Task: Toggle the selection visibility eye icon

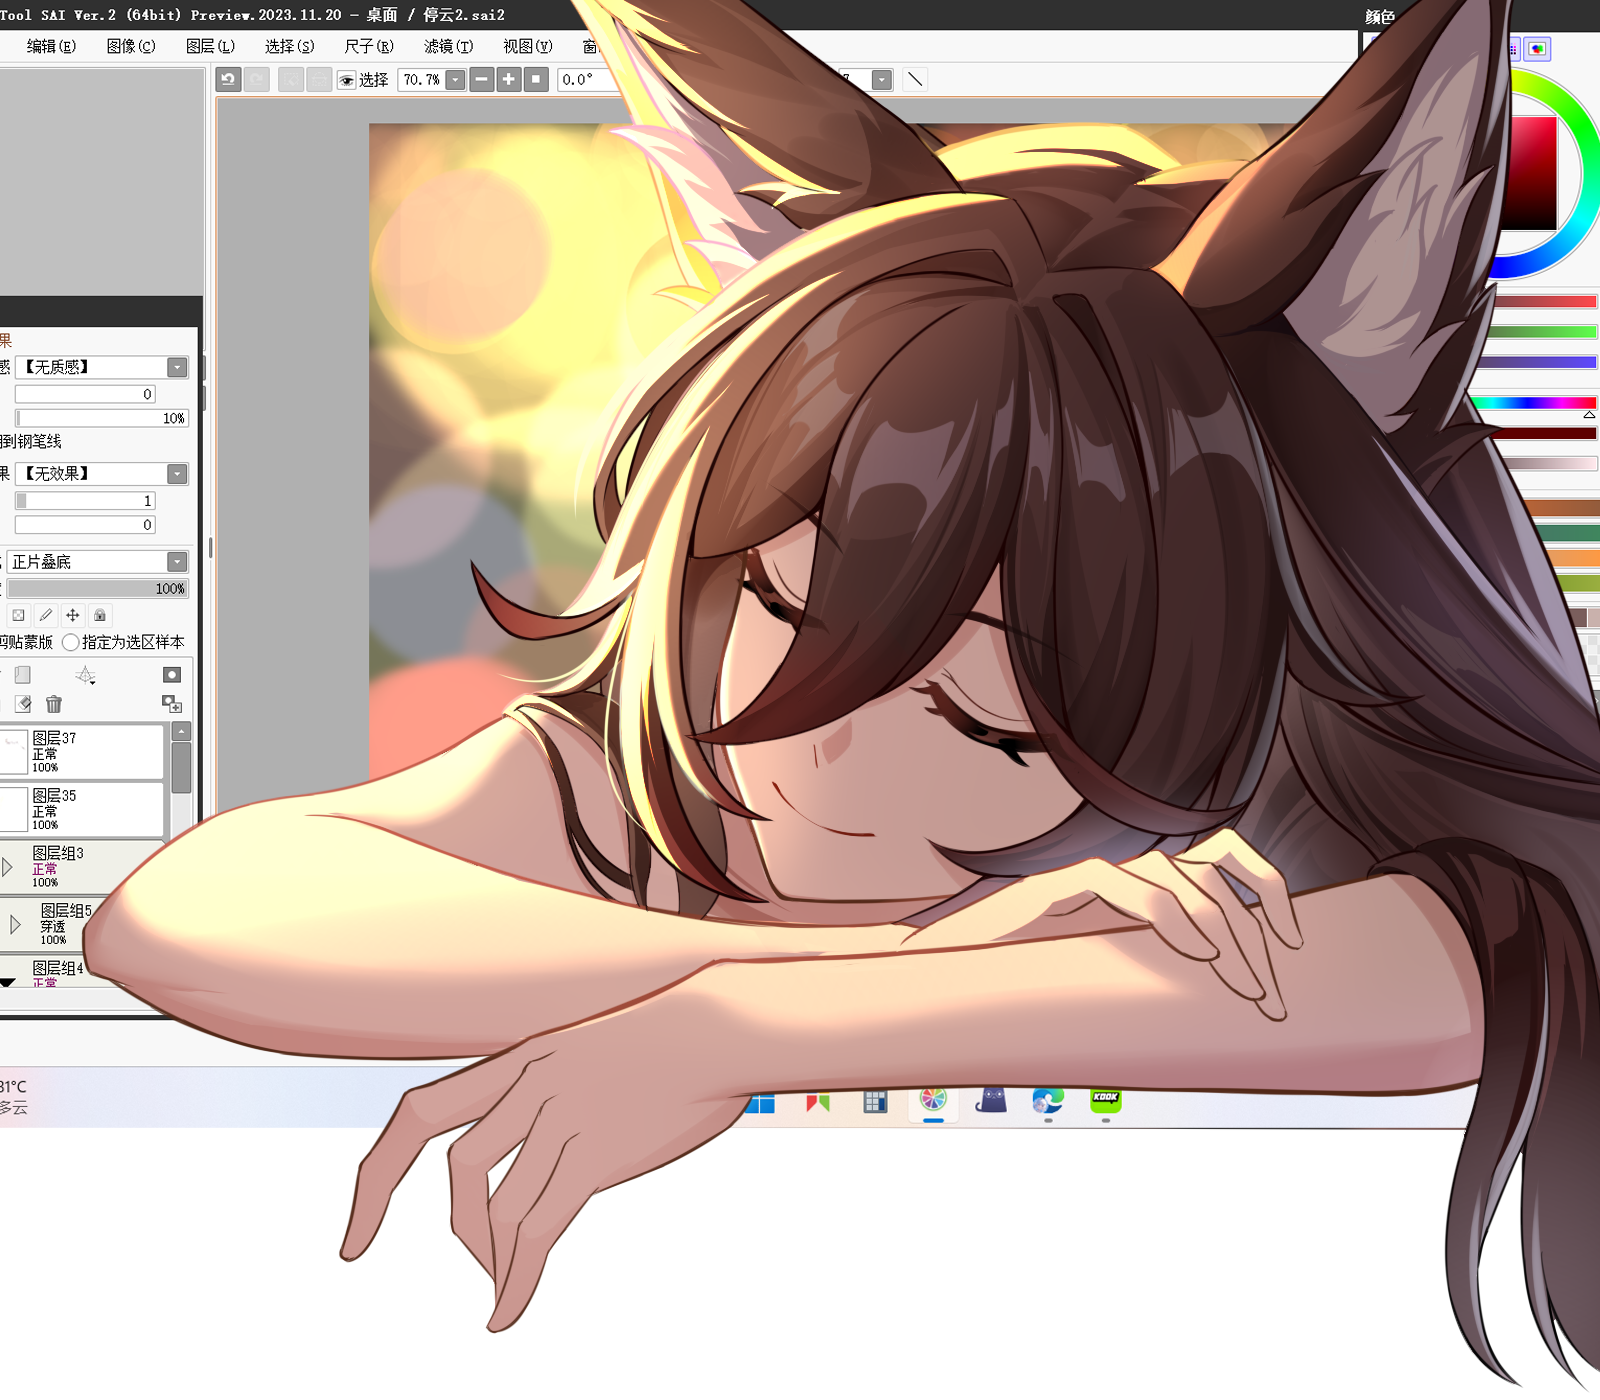Action: 347,80
